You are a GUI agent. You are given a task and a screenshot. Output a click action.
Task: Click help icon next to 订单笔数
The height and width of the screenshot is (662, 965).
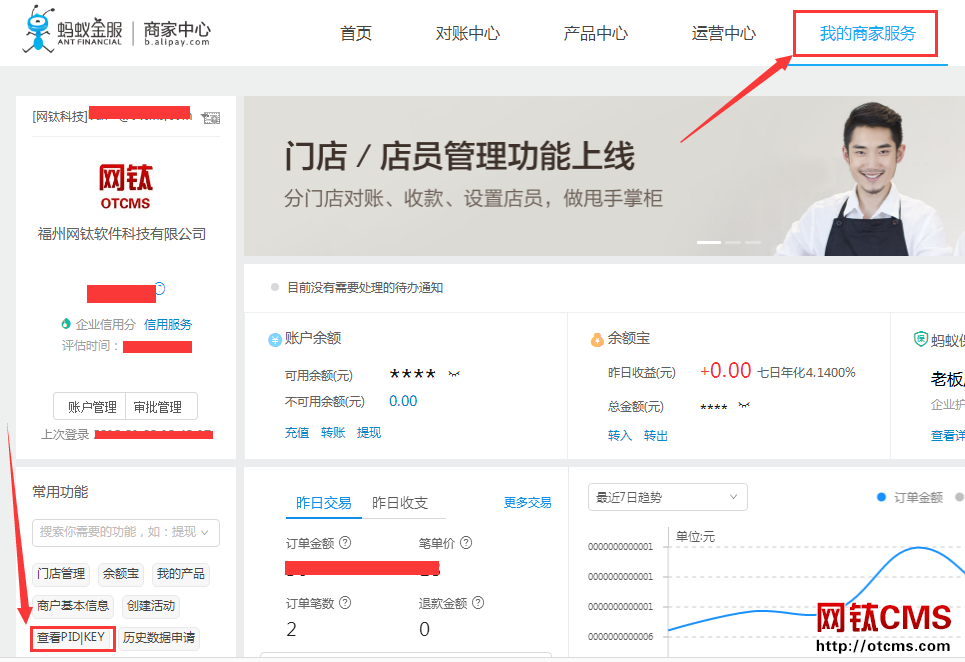click(x=345, y=603)
